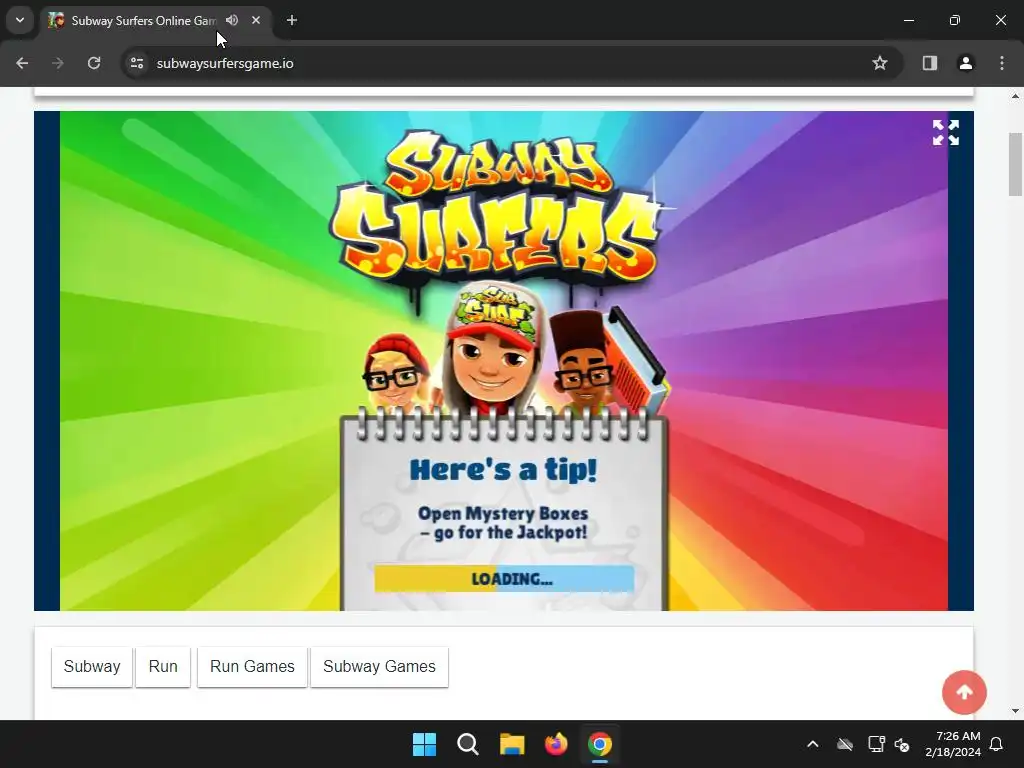Click the scrollbar down arrow
The height and width of the screenshot is (768, 1024).
tap(1015, 711)
